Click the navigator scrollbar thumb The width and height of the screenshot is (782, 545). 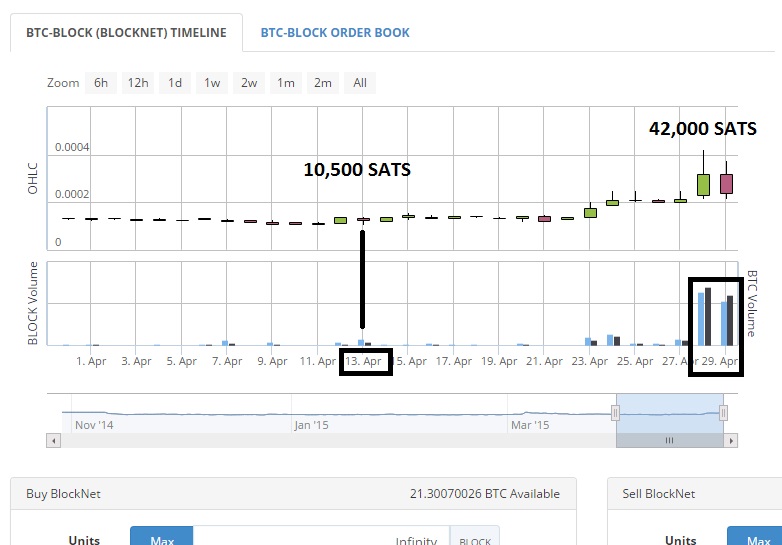pos(670,441)
